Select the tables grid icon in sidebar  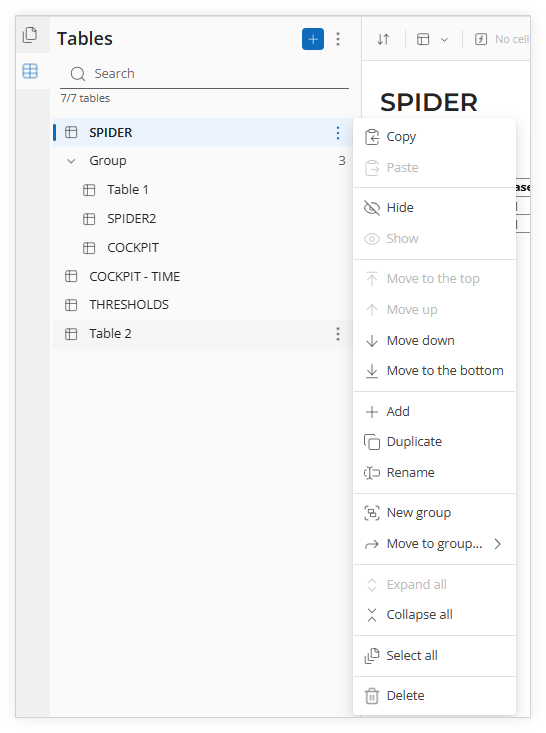pyautogui.click(x=30, y=71)
